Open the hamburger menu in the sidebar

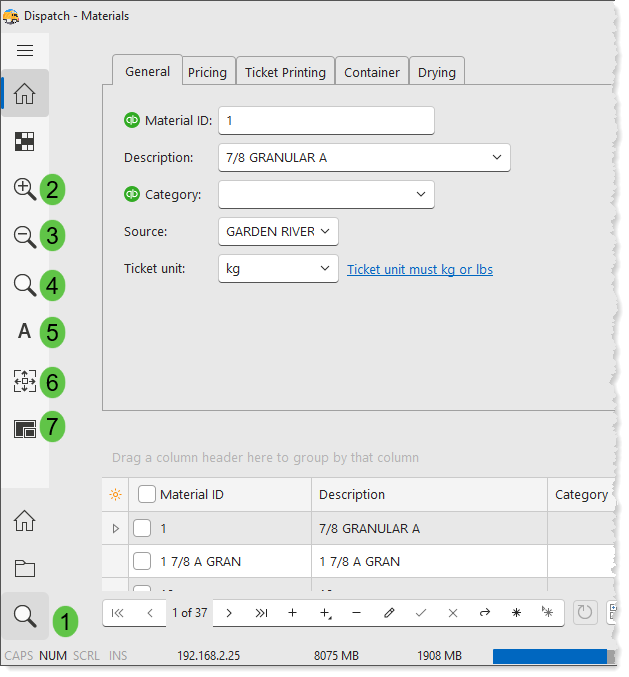tap(25, 51)
